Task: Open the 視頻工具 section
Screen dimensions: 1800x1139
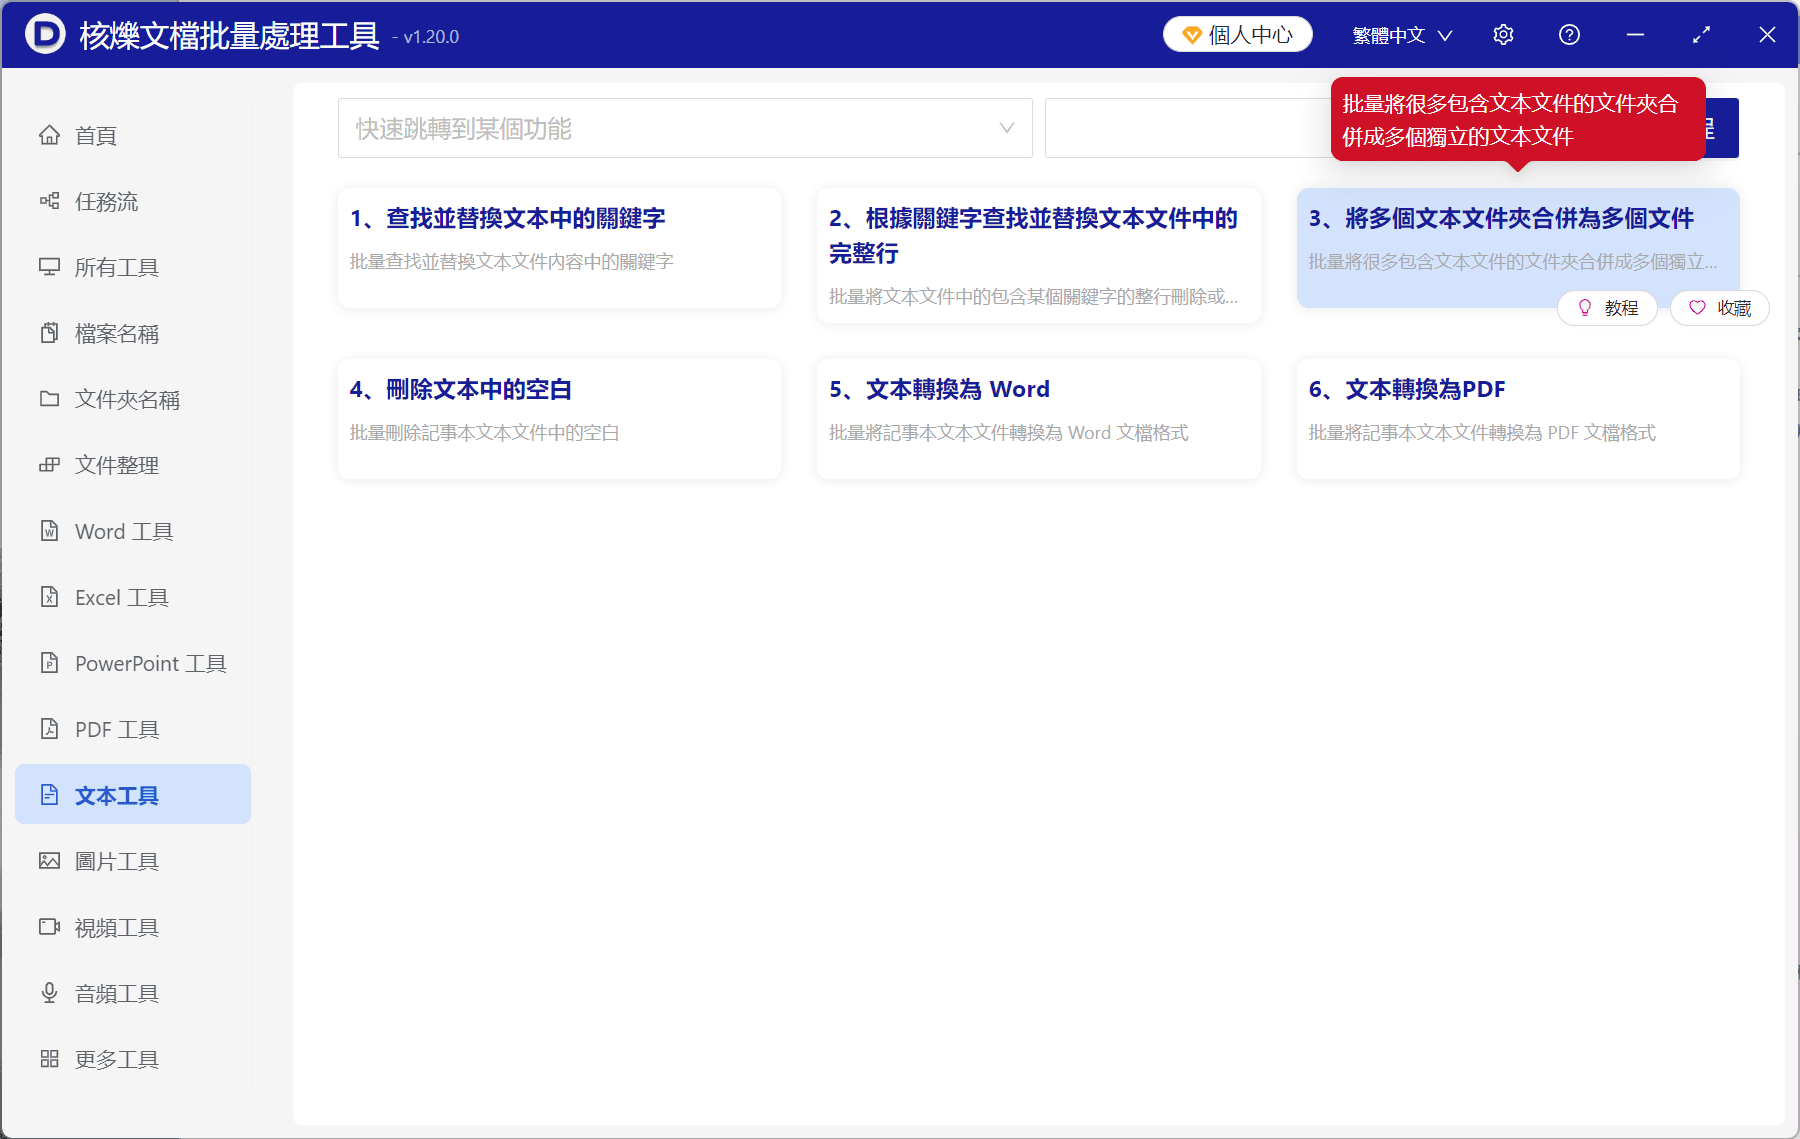Action: point(116,927)
